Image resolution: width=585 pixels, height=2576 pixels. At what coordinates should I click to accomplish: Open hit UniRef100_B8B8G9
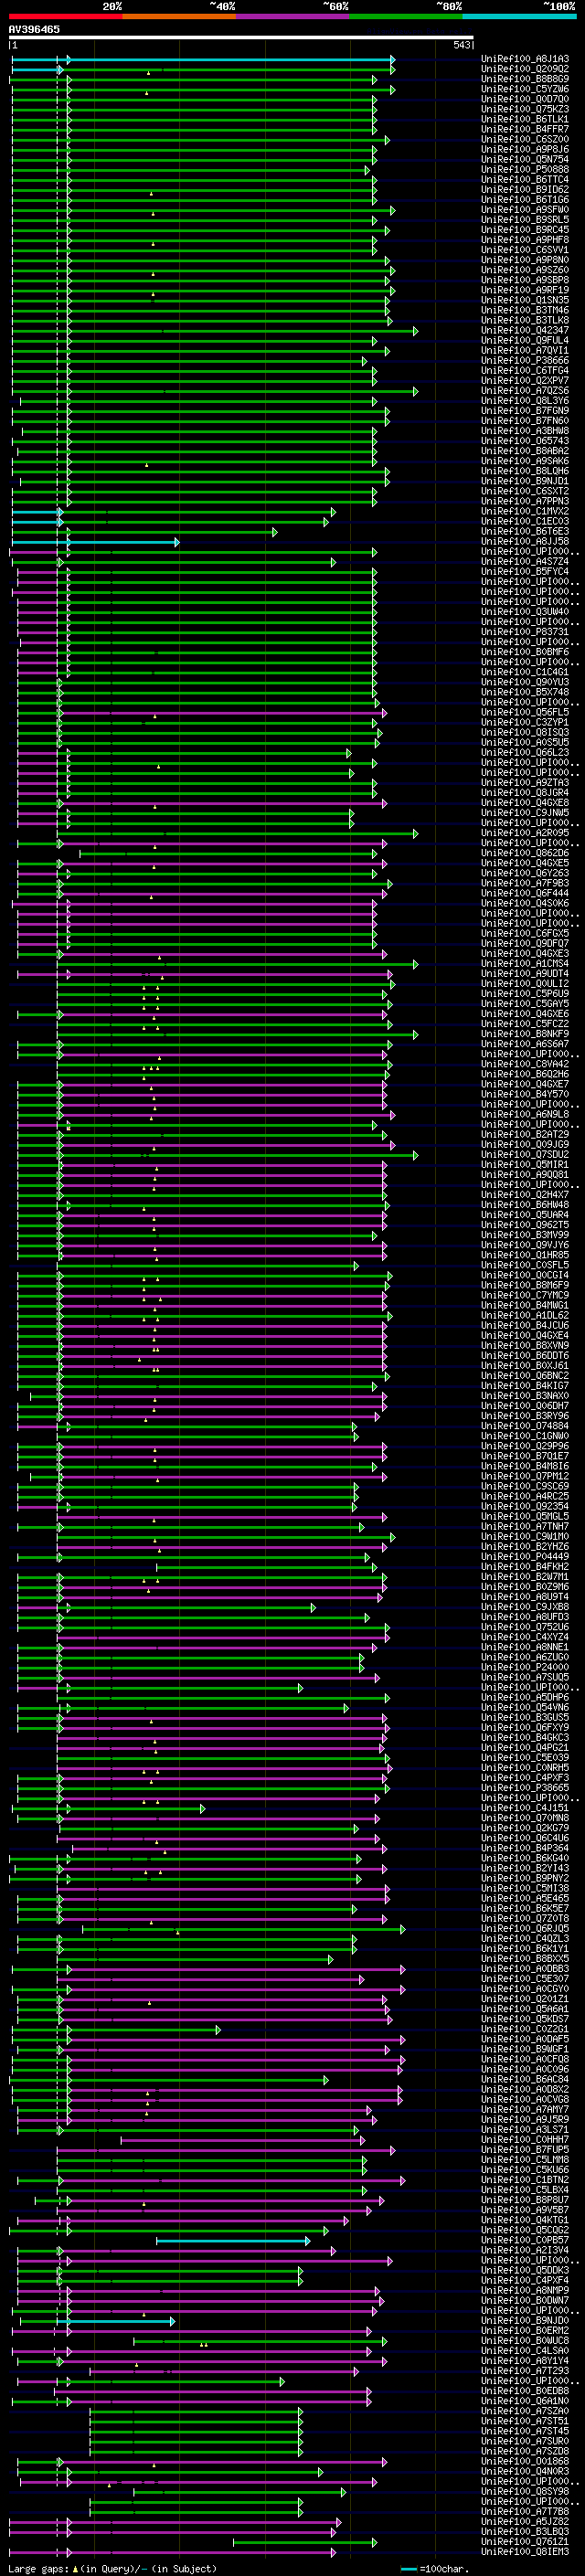tap(525, 79)
